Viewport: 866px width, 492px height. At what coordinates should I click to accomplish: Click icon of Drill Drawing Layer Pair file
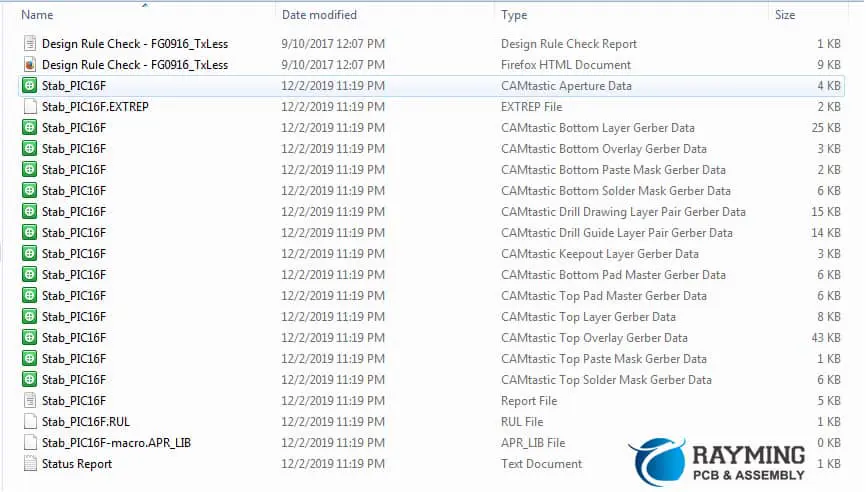pos(30,212)
